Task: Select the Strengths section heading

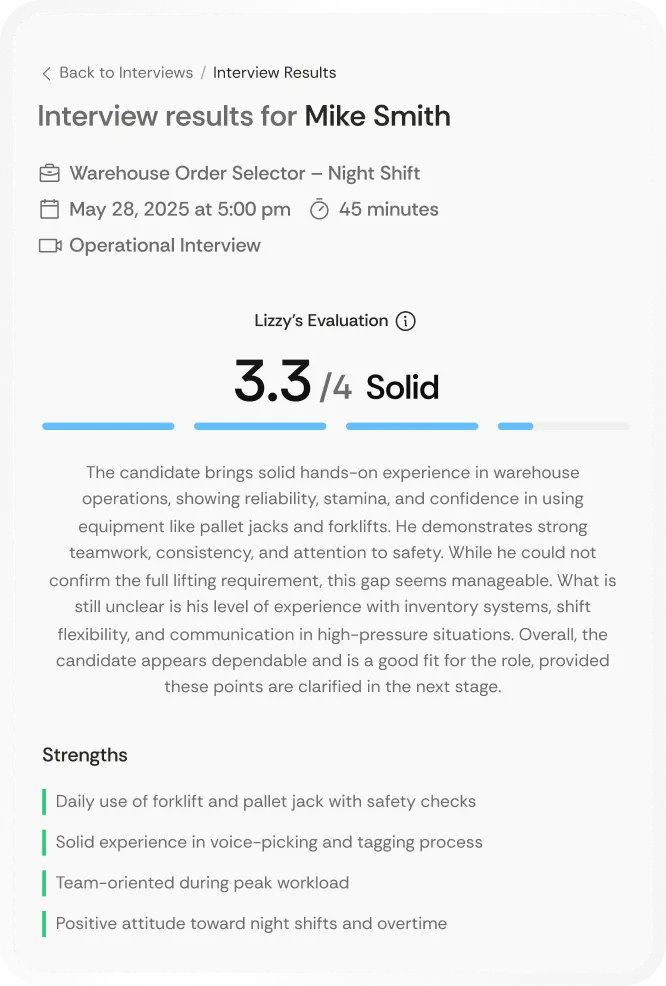Action: (x=84, y=755)
